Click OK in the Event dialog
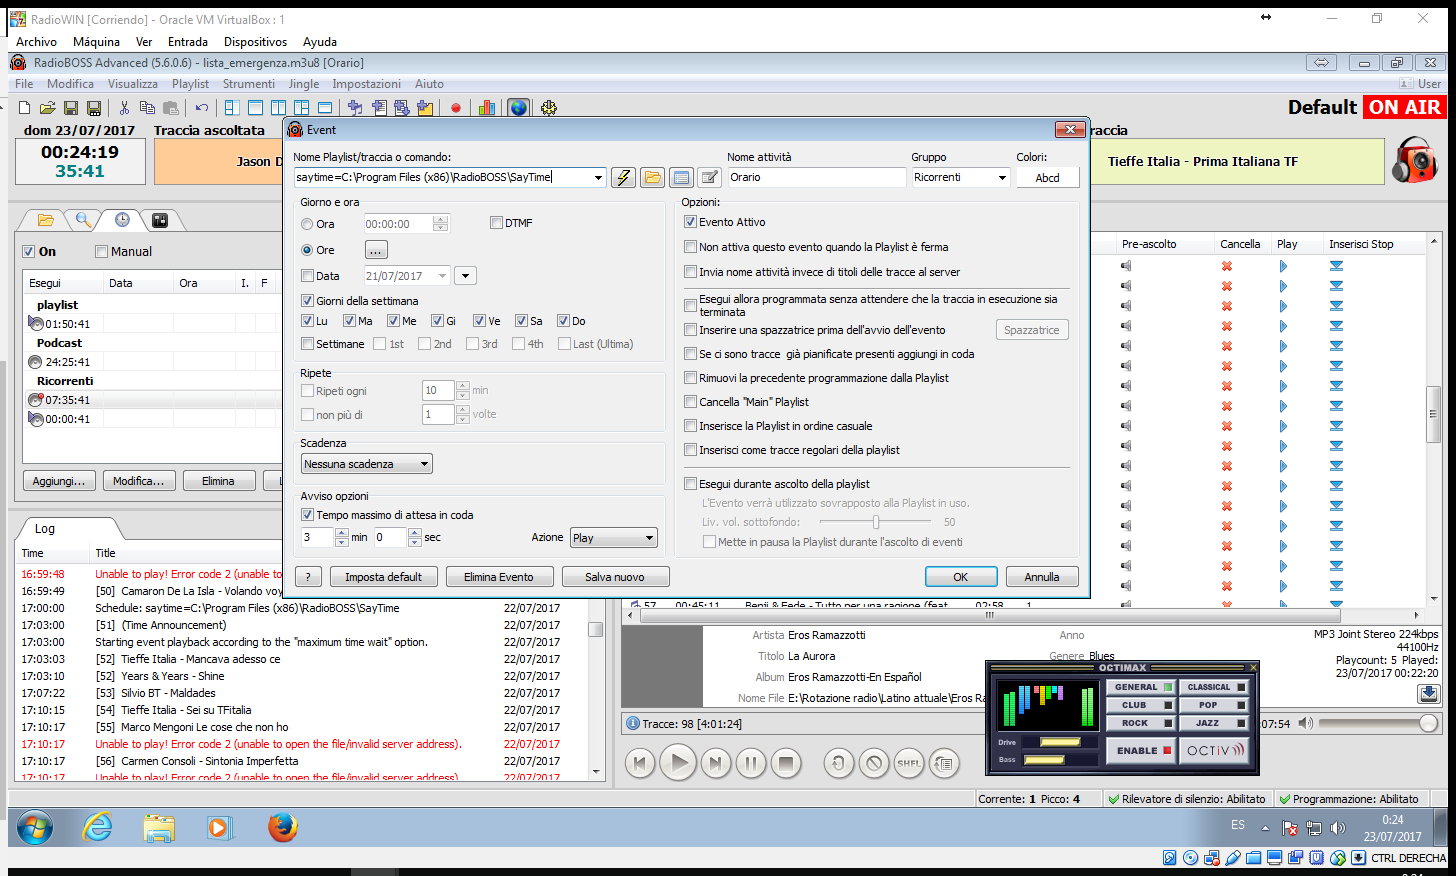1456x876 pixels. pos(960,577)
